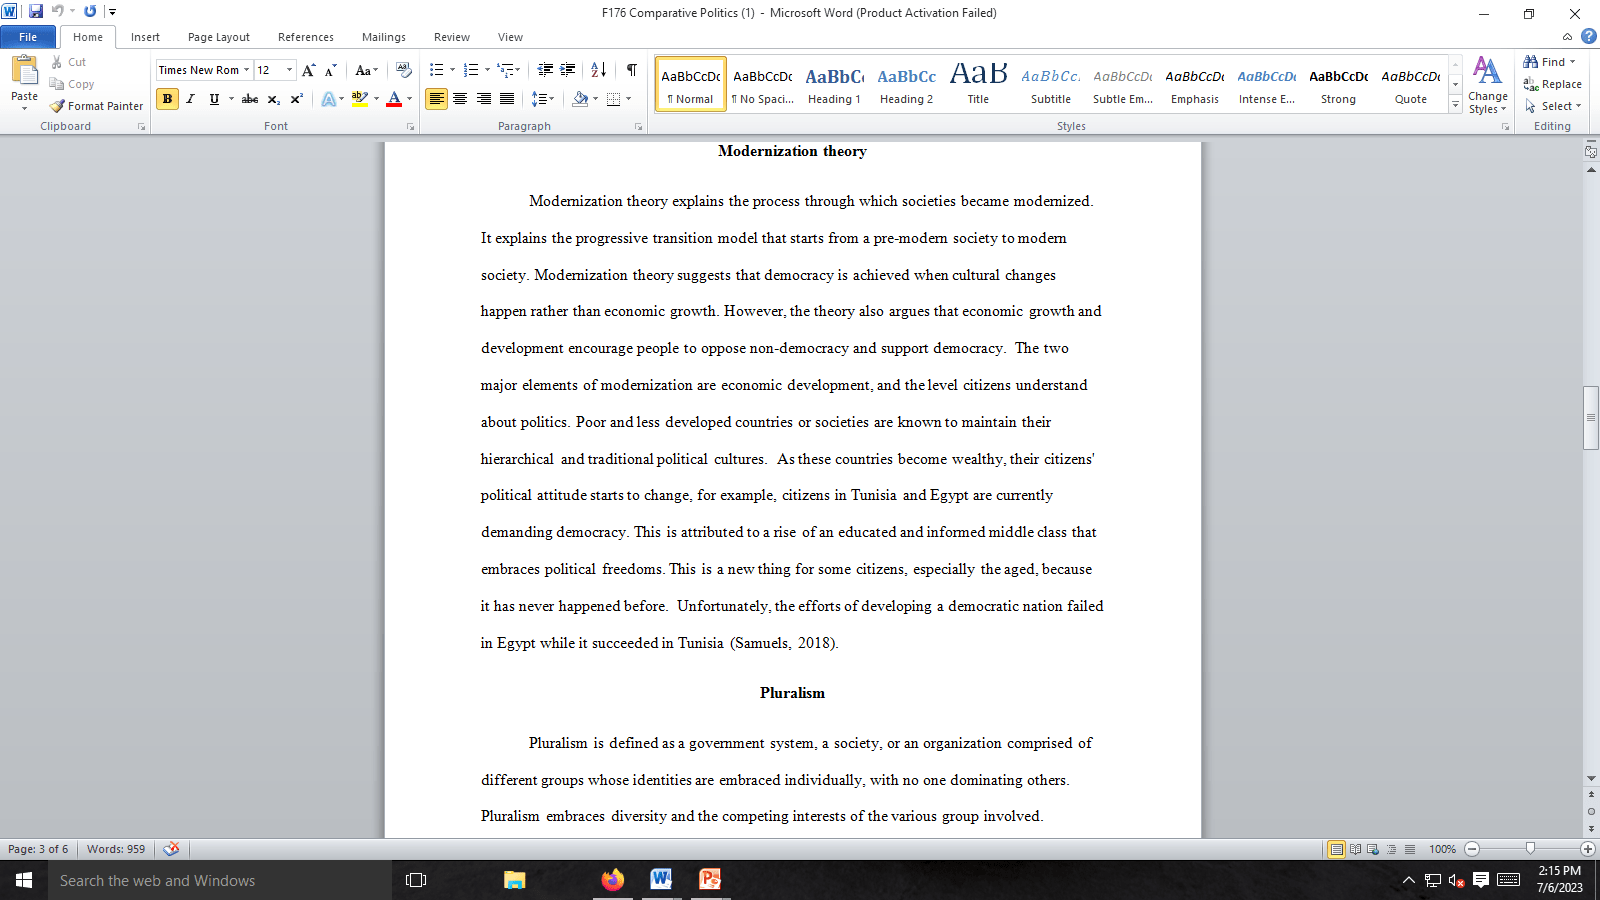Image resolution: width=1600 pixels, height=900 pixels.
Task: Switch to Page Layout tab
Action: point(219,37)
